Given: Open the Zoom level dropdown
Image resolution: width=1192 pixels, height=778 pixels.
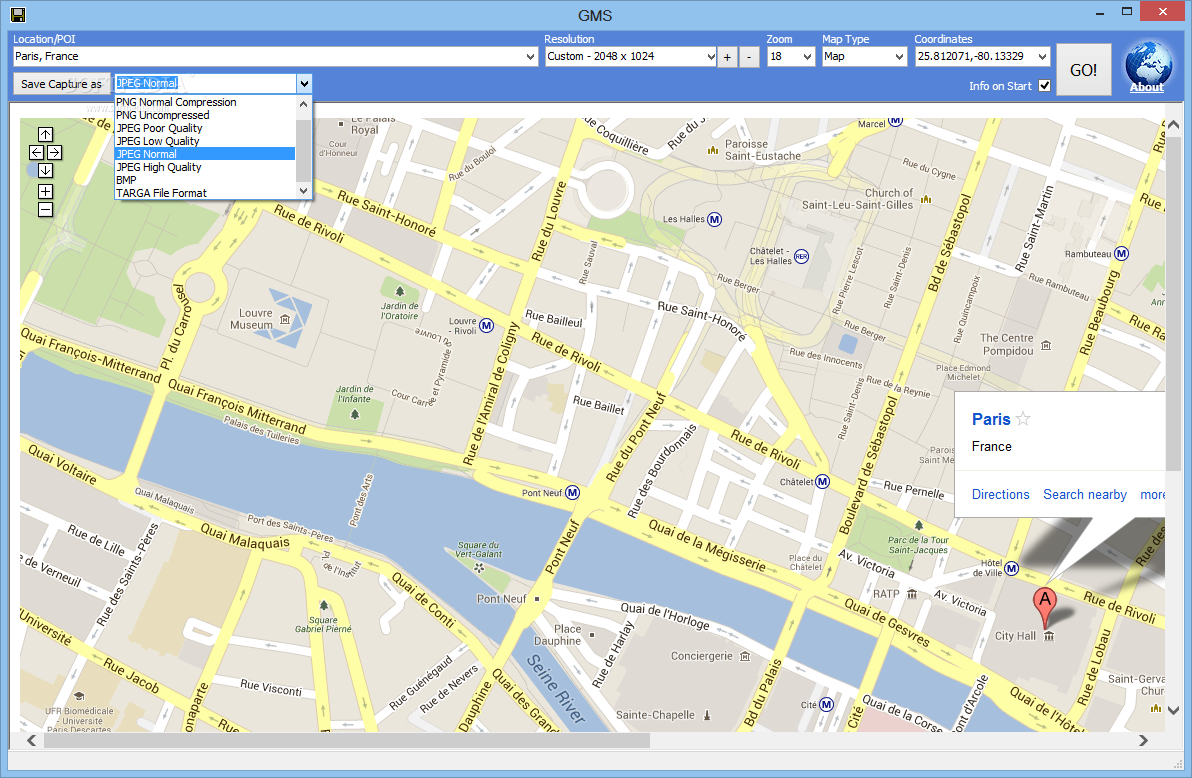Looking at the screenshot, I should (x=807, y=57).
